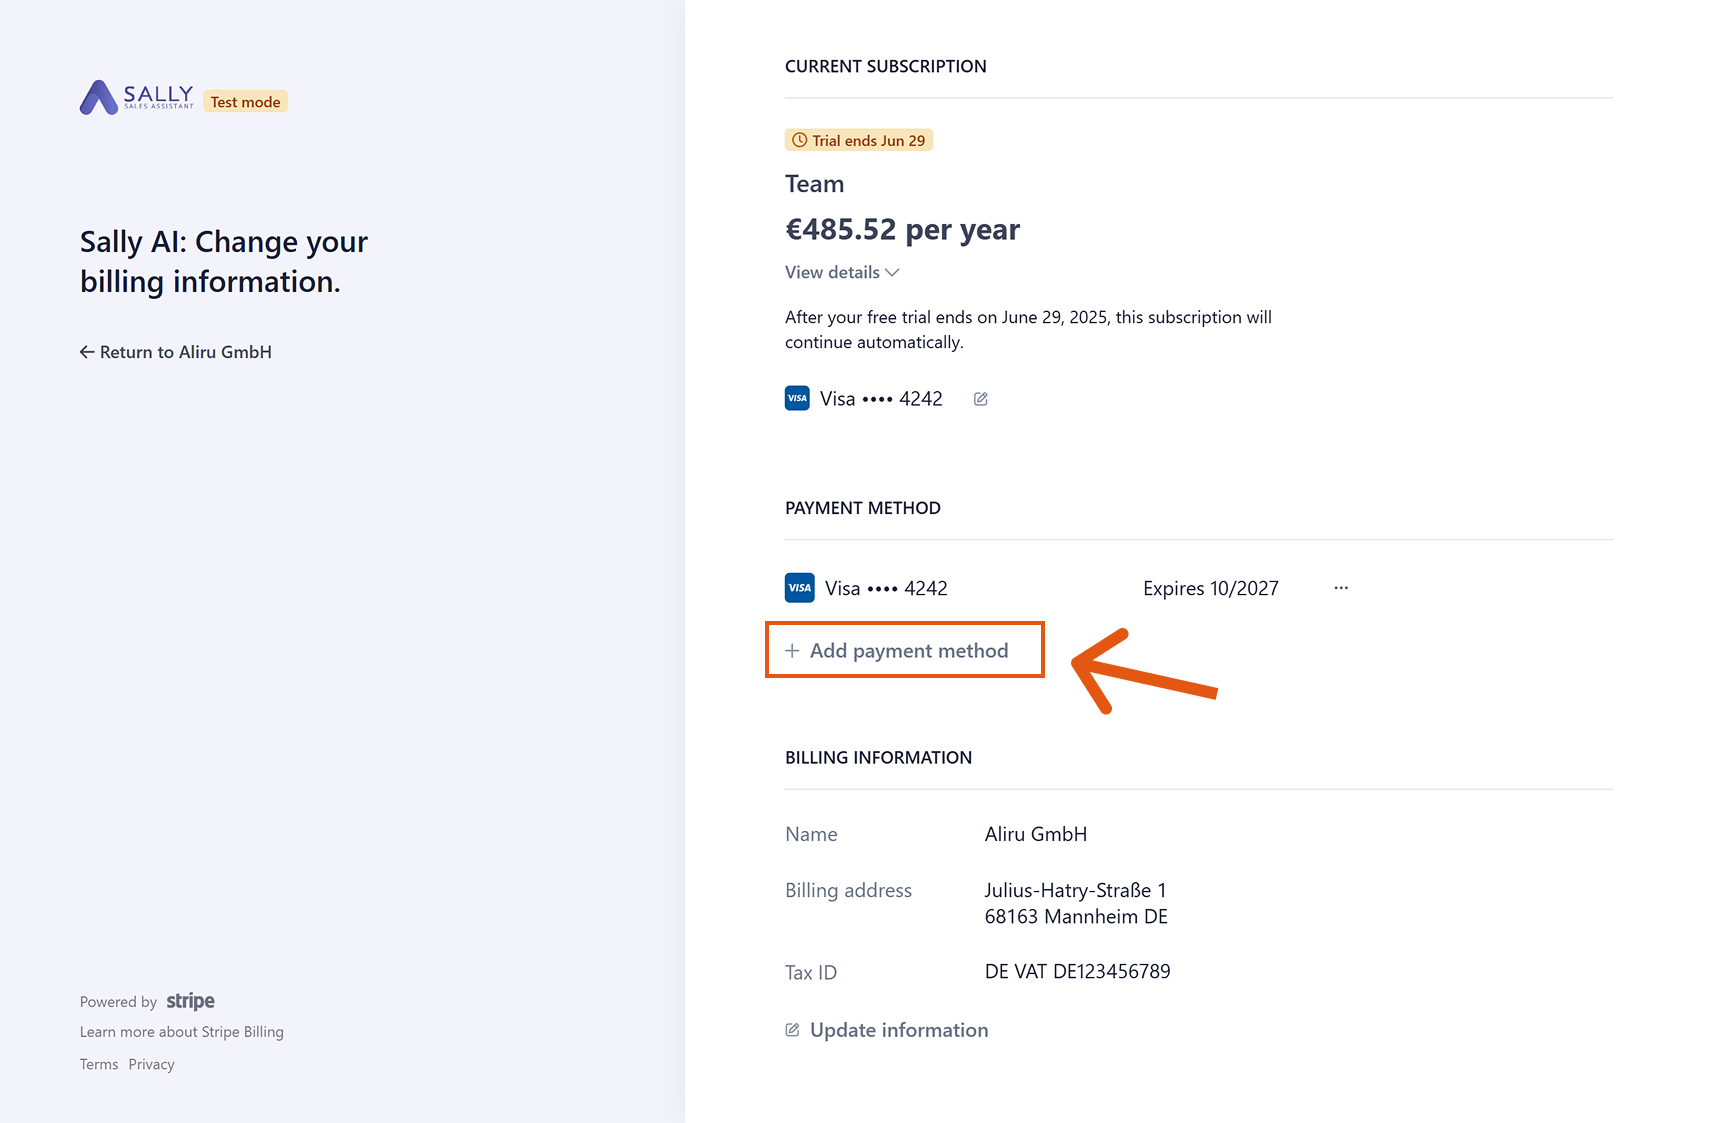
Task: Click Visa icon in Current Subscription section
Action: (x=797, y=398)
